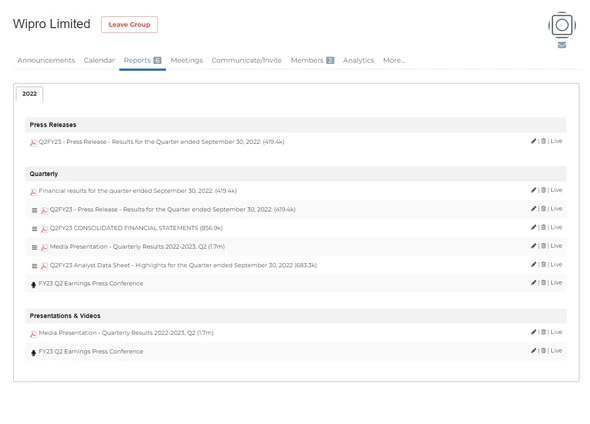The width and height of the screenshot is (590, 424).
Task: Open the Announcements tab
Action: tap(46, 60)
